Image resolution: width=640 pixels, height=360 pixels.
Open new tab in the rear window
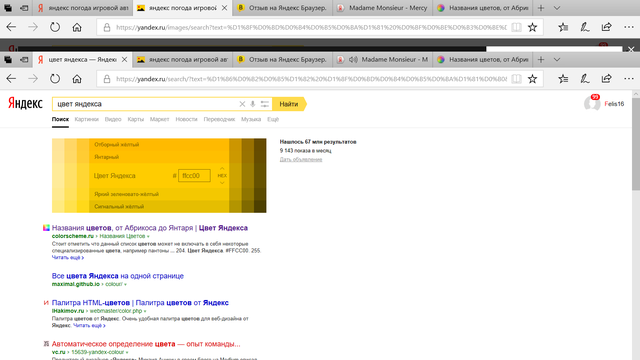pyautogui.click(x=541, y=8)
